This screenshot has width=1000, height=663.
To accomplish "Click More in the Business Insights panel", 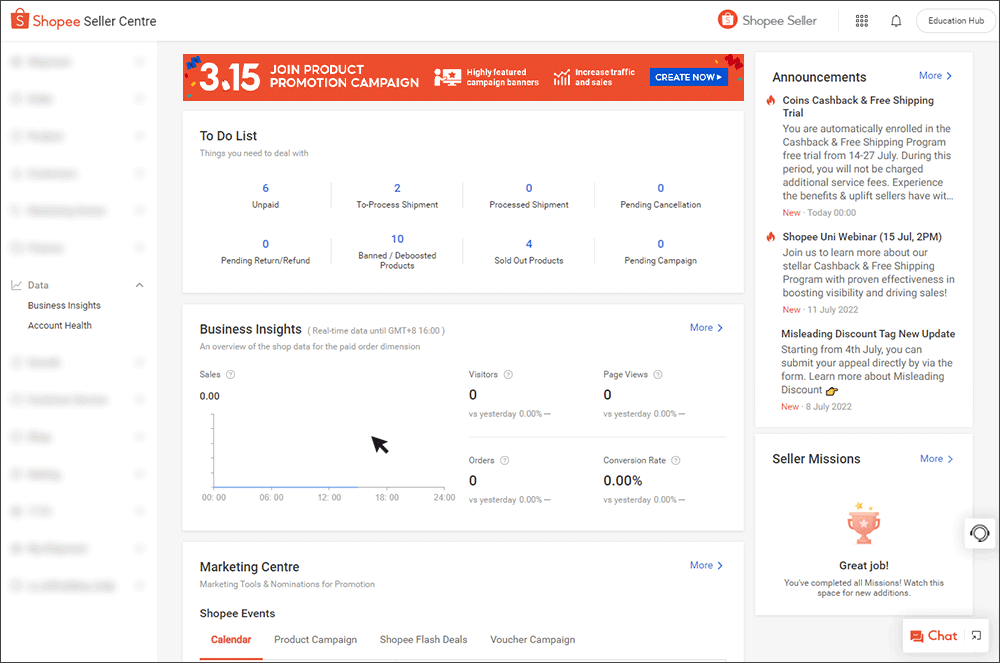I will click(707, 328).
